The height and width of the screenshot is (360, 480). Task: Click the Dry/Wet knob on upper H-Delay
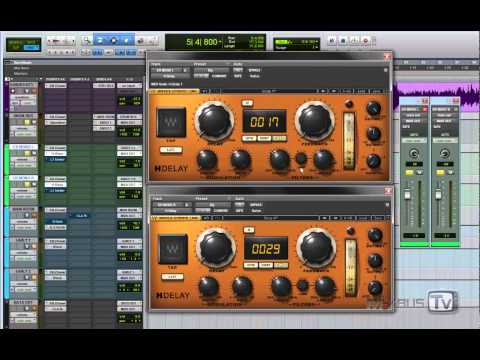pos(374,108)
